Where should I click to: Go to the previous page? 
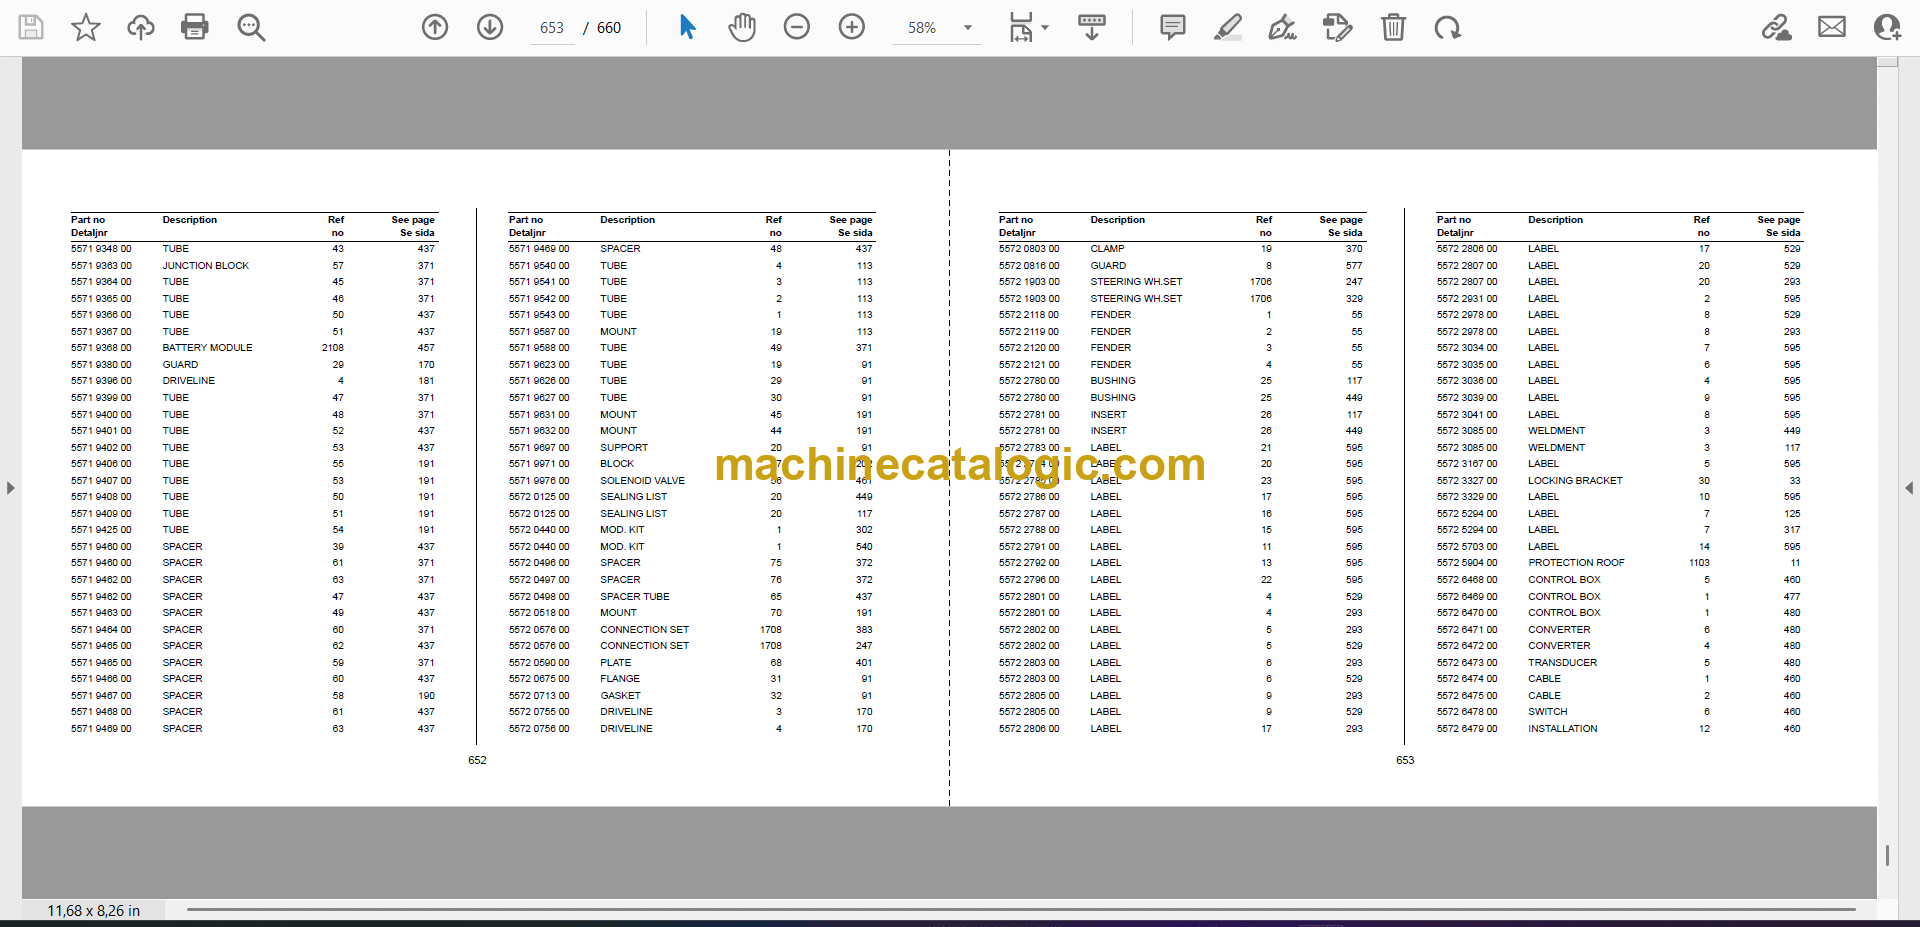(435, 27)
